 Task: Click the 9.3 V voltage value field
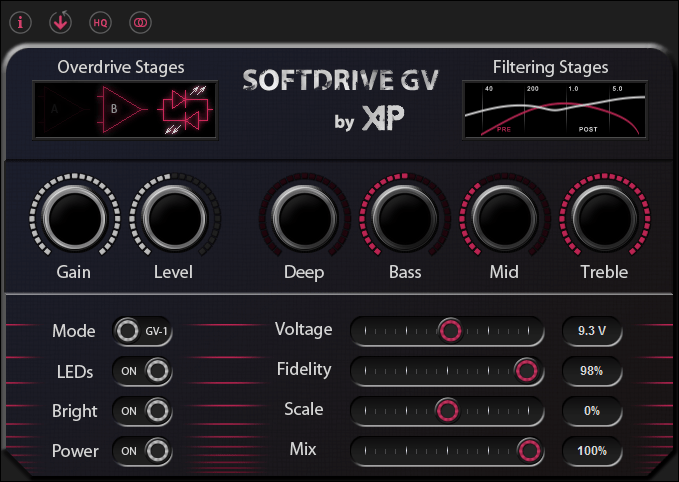(x=592, y=330)
